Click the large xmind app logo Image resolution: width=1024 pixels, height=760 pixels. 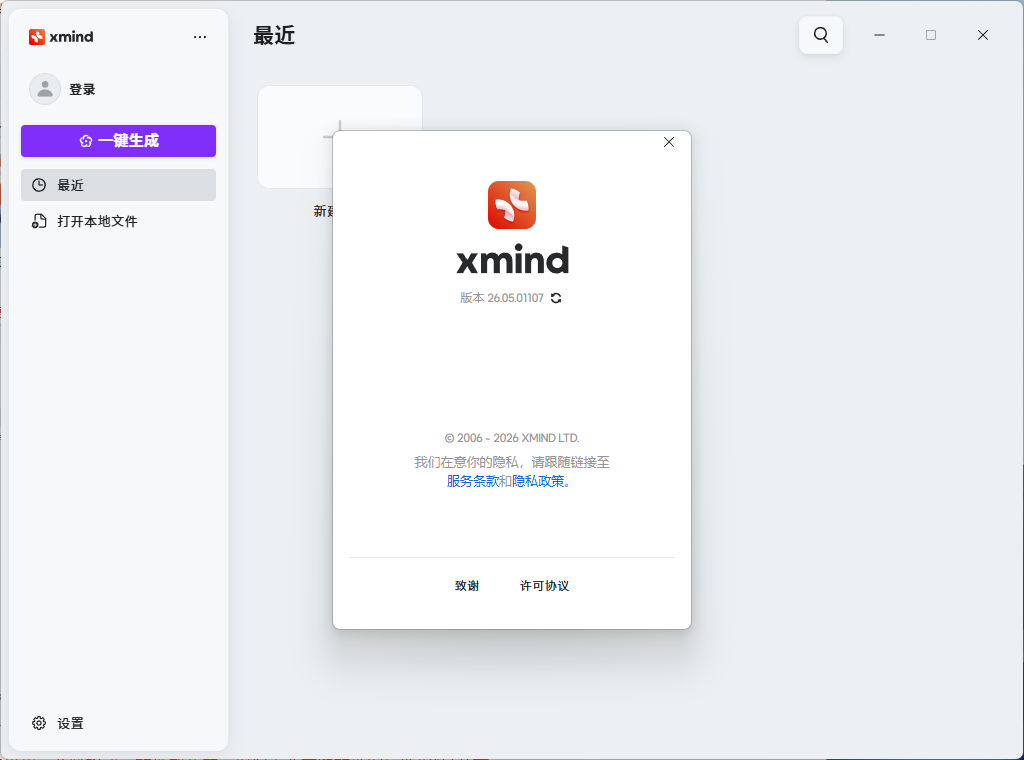pos(512,205)
